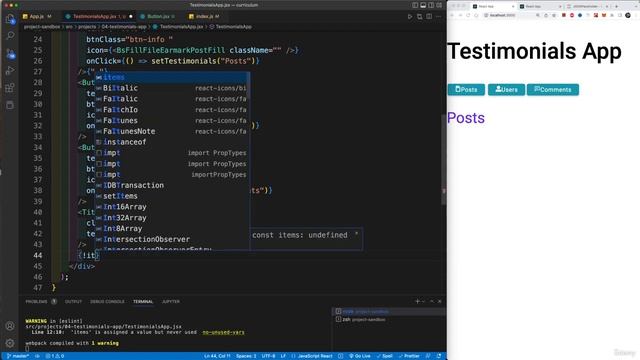Click the TestimonialsApp.jsx breadcrumb
The width and height of the screenshot is (640, 360).
coord(181,27)
